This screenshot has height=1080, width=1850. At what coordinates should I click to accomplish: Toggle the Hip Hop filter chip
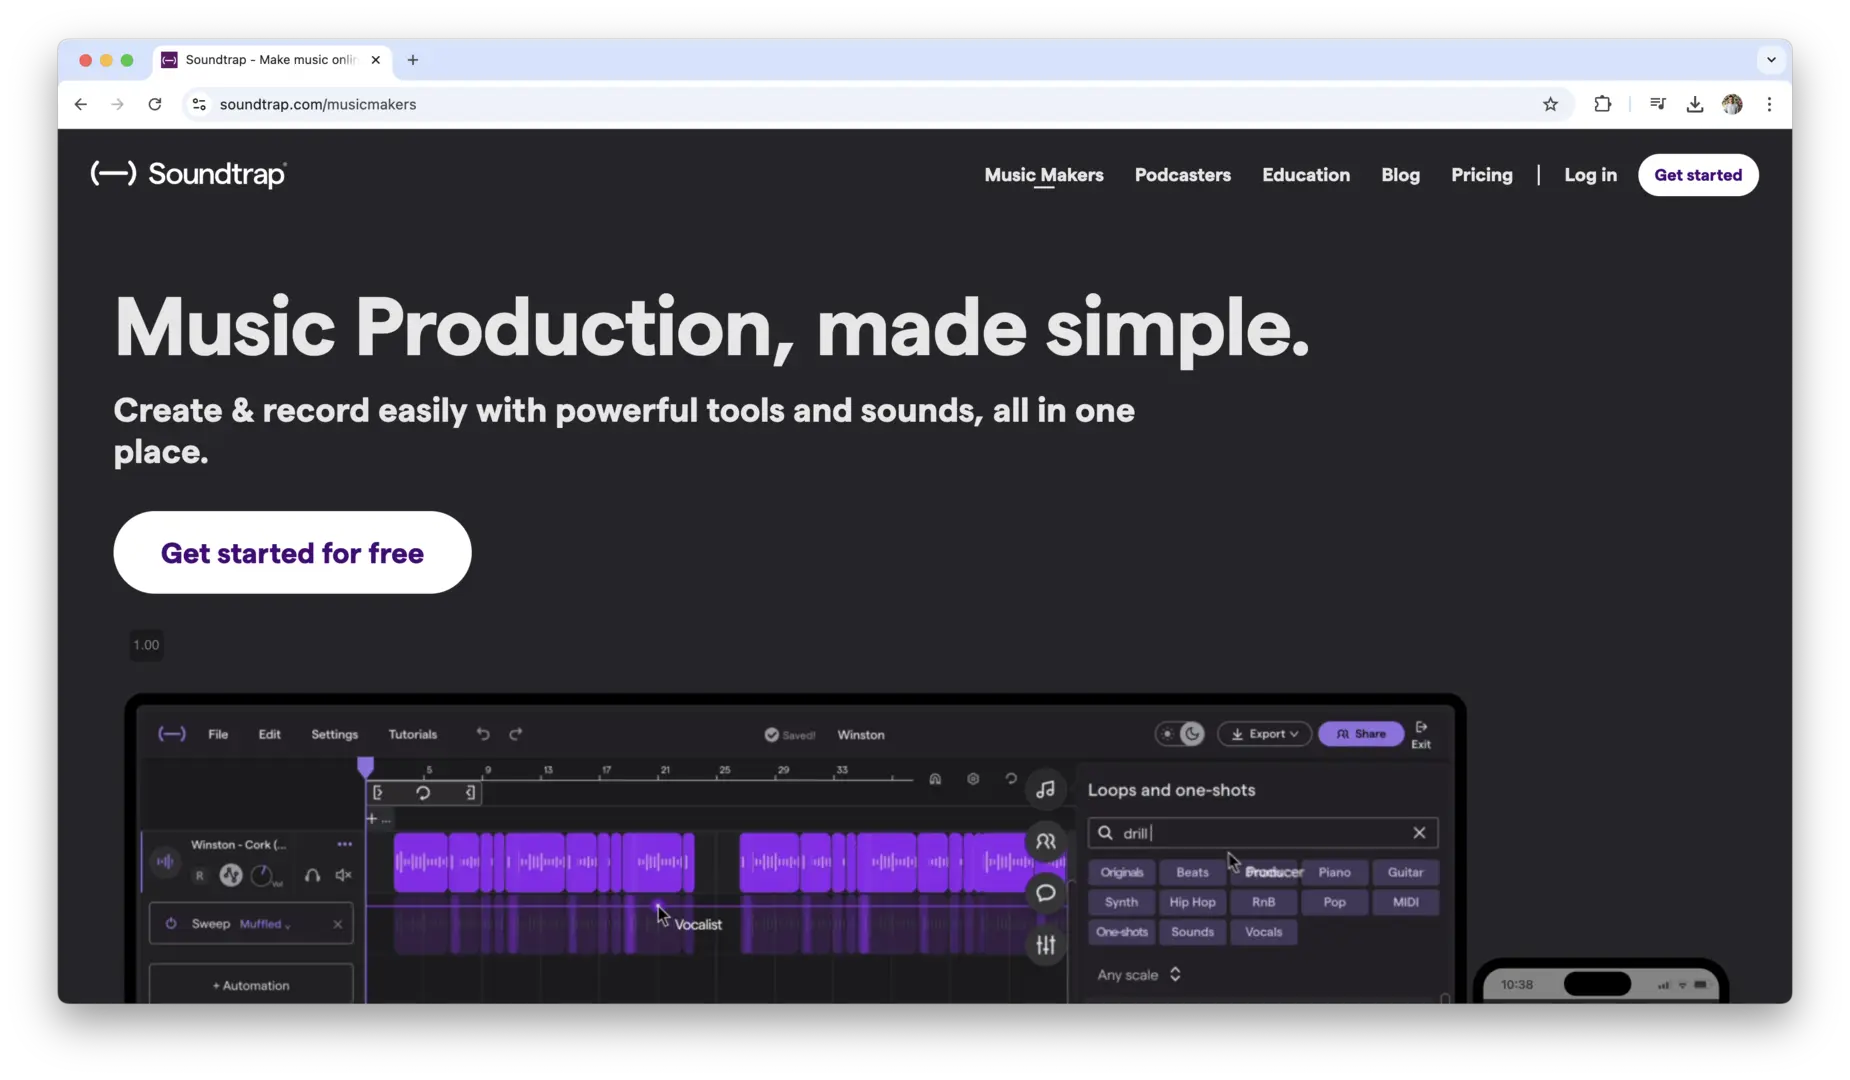coord(1193,902)
